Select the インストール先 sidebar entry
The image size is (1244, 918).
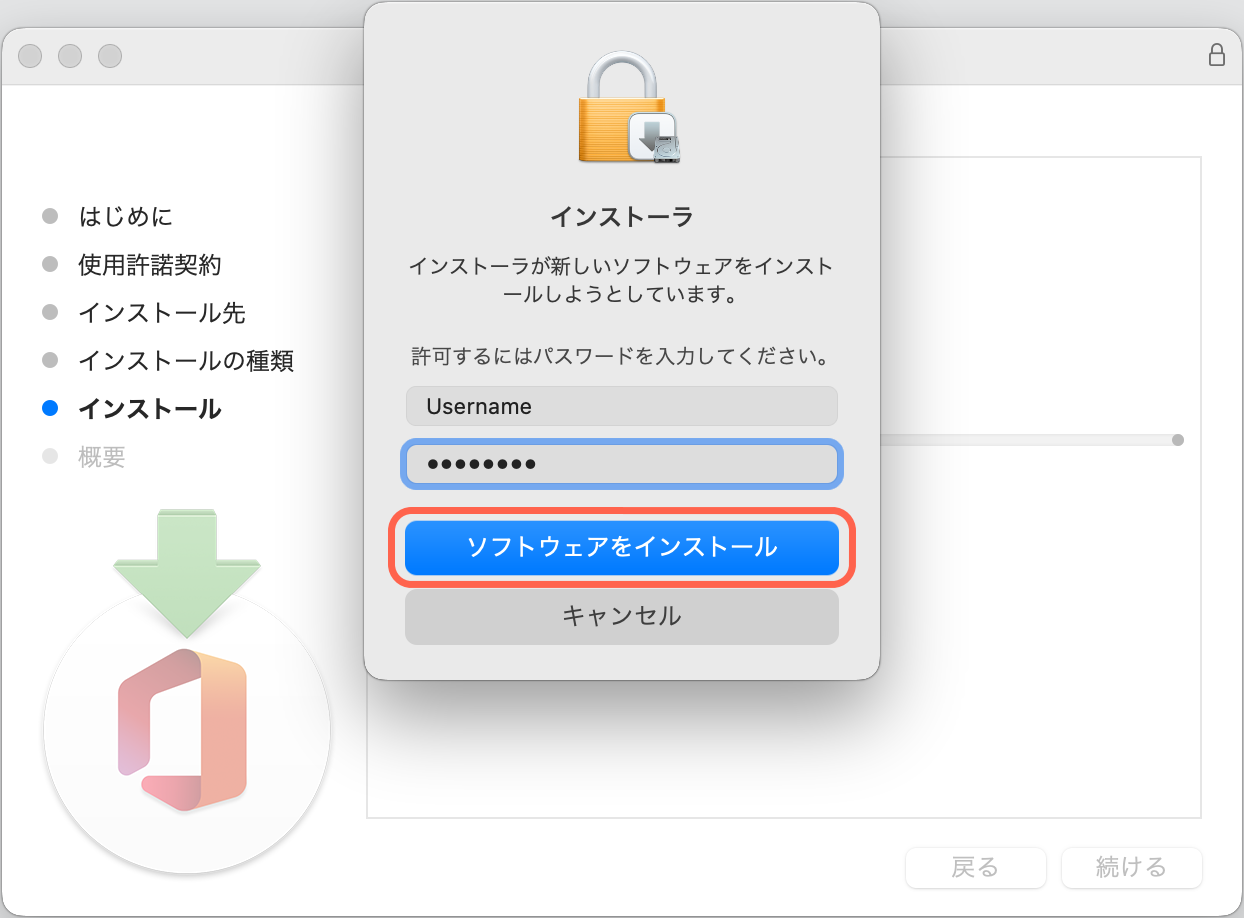point(160,312)
